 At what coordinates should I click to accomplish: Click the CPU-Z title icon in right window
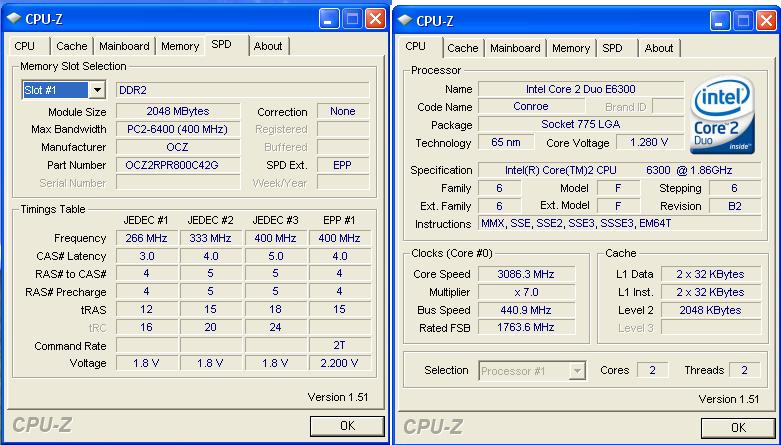[x=405, y=20]
